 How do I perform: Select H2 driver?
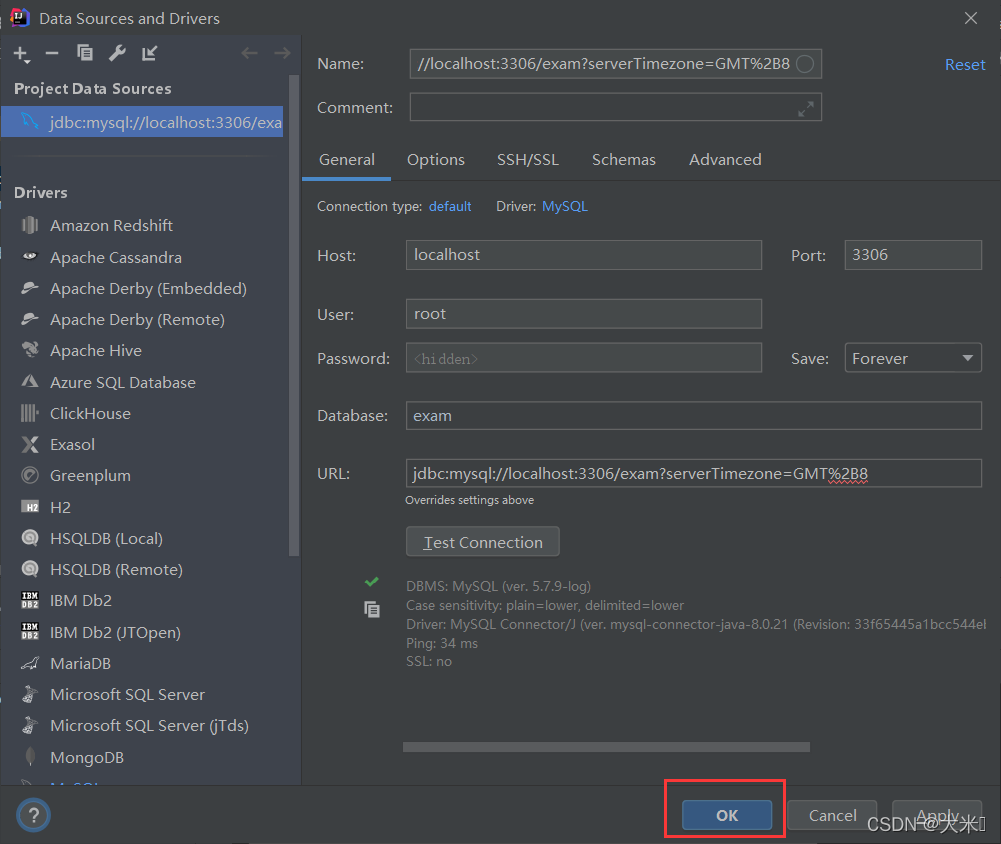pos(60,508)
